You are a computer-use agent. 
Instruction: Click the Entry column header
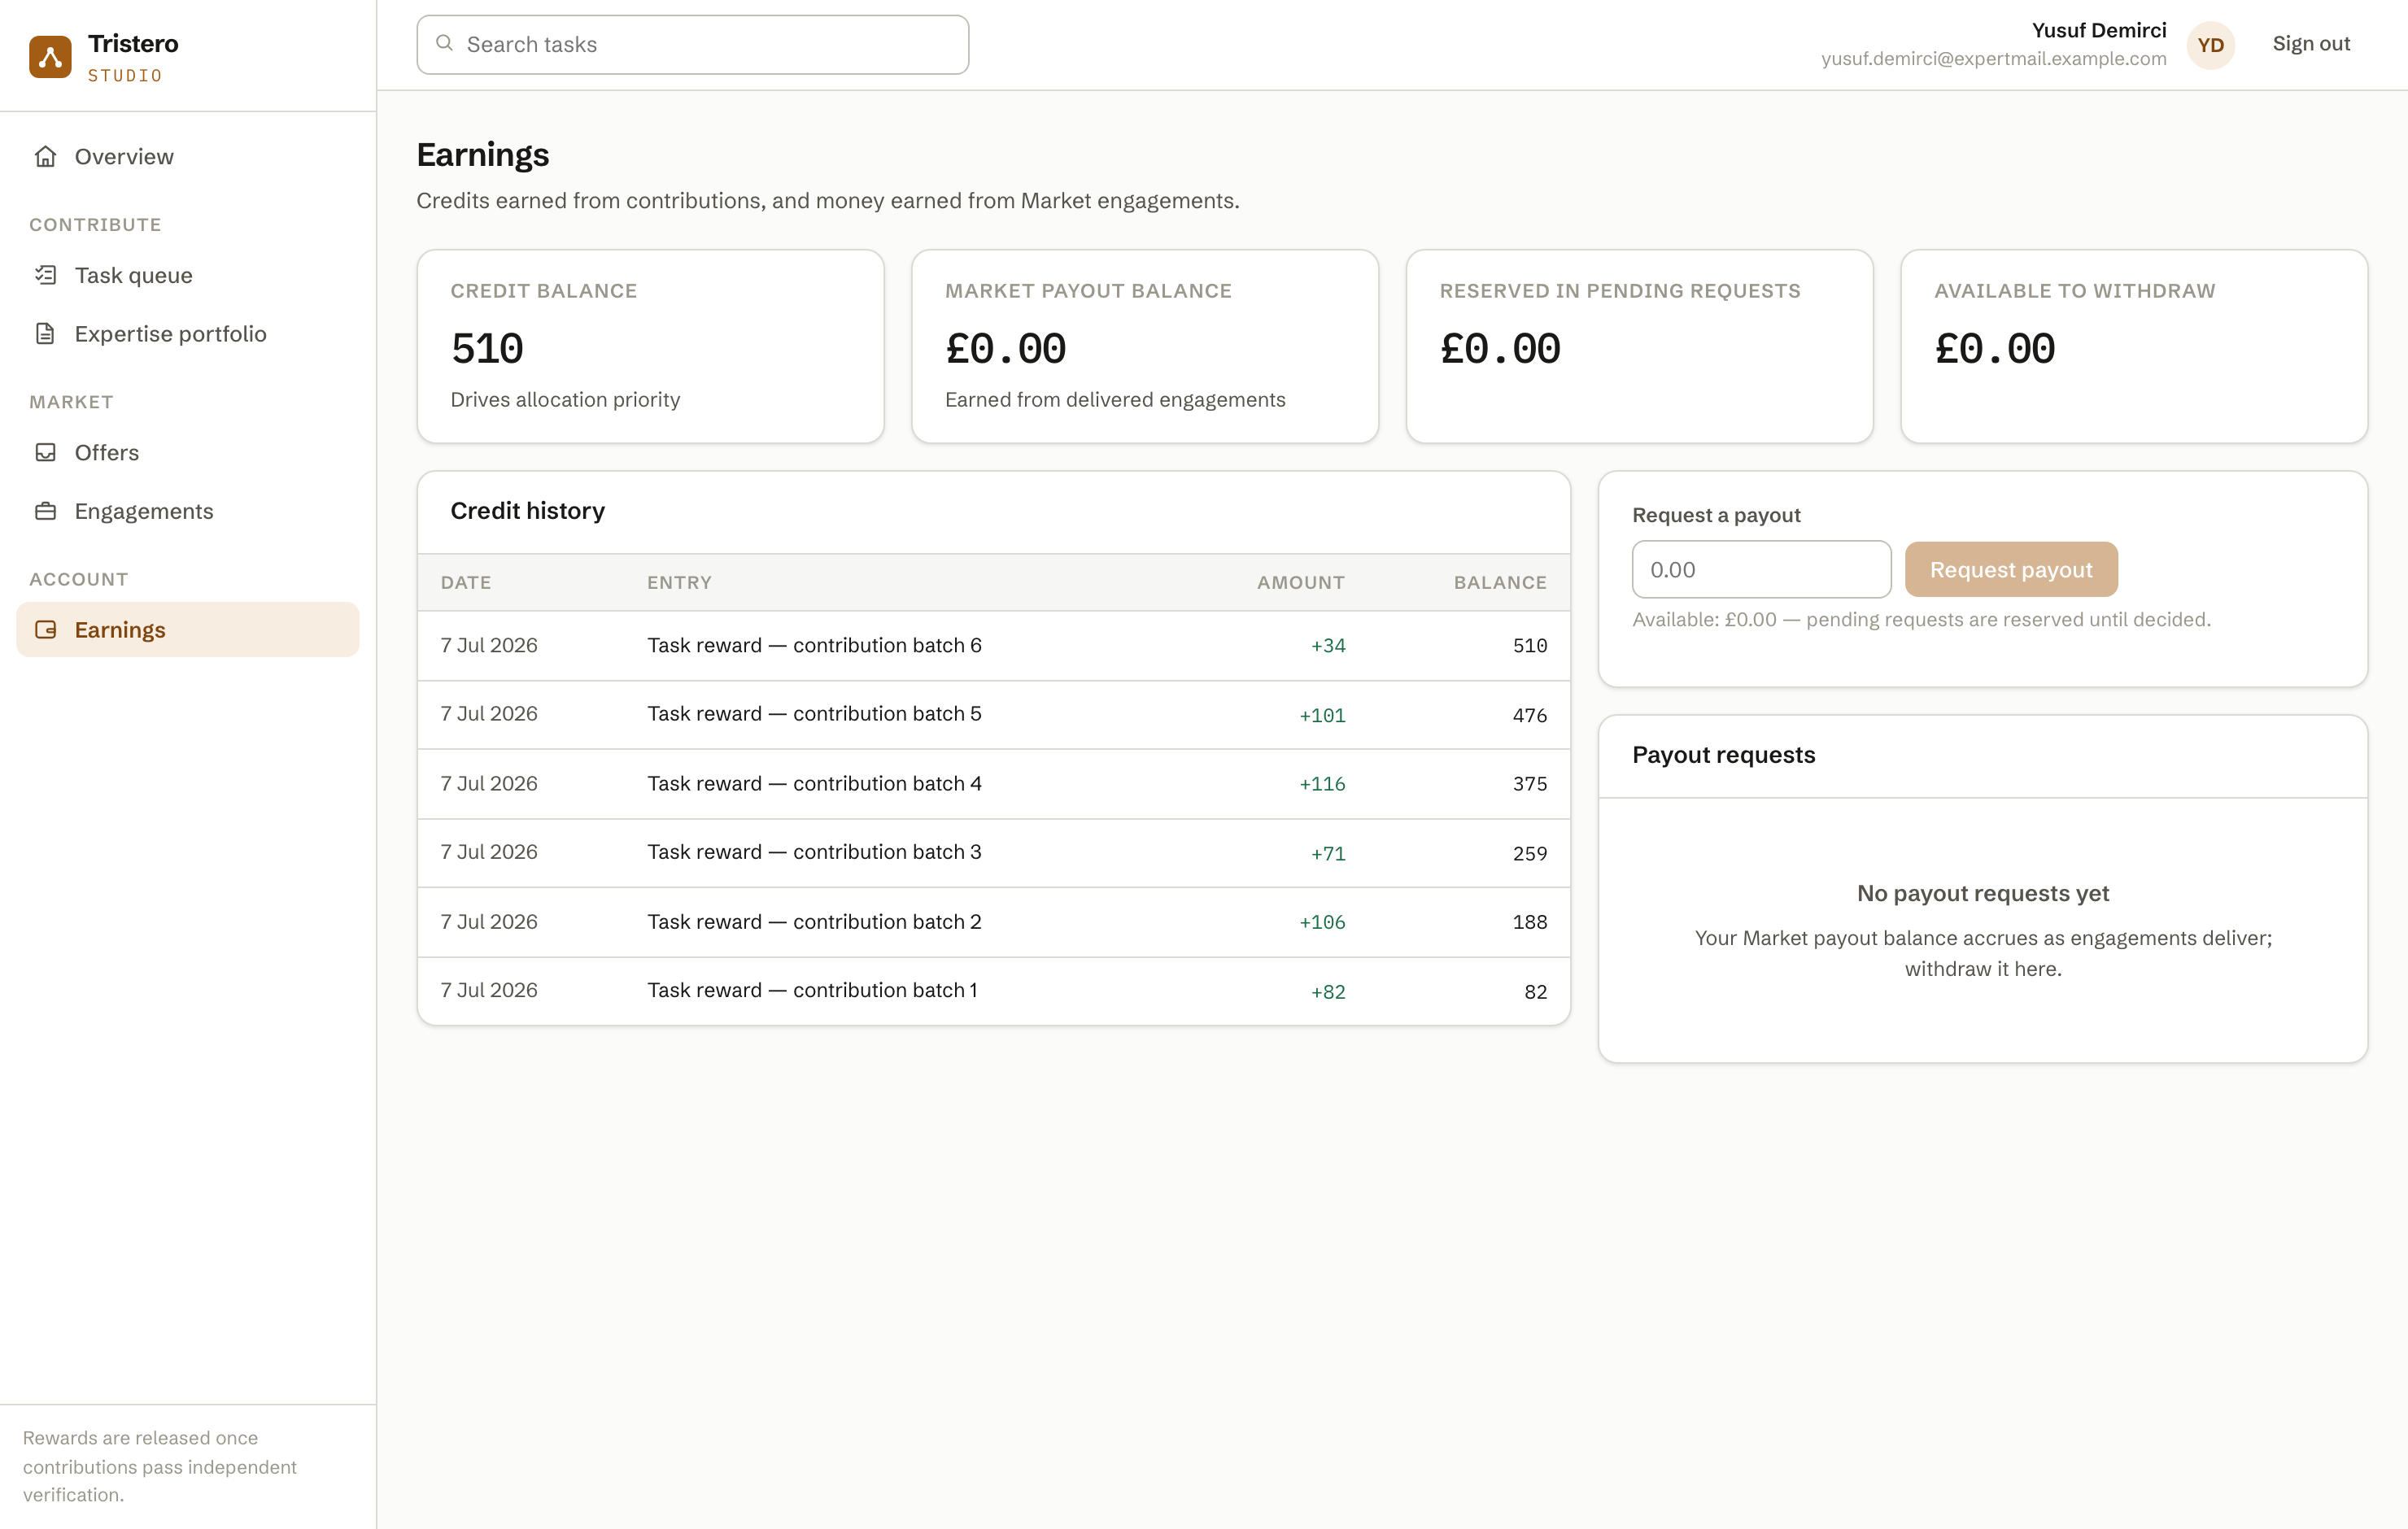679,582
